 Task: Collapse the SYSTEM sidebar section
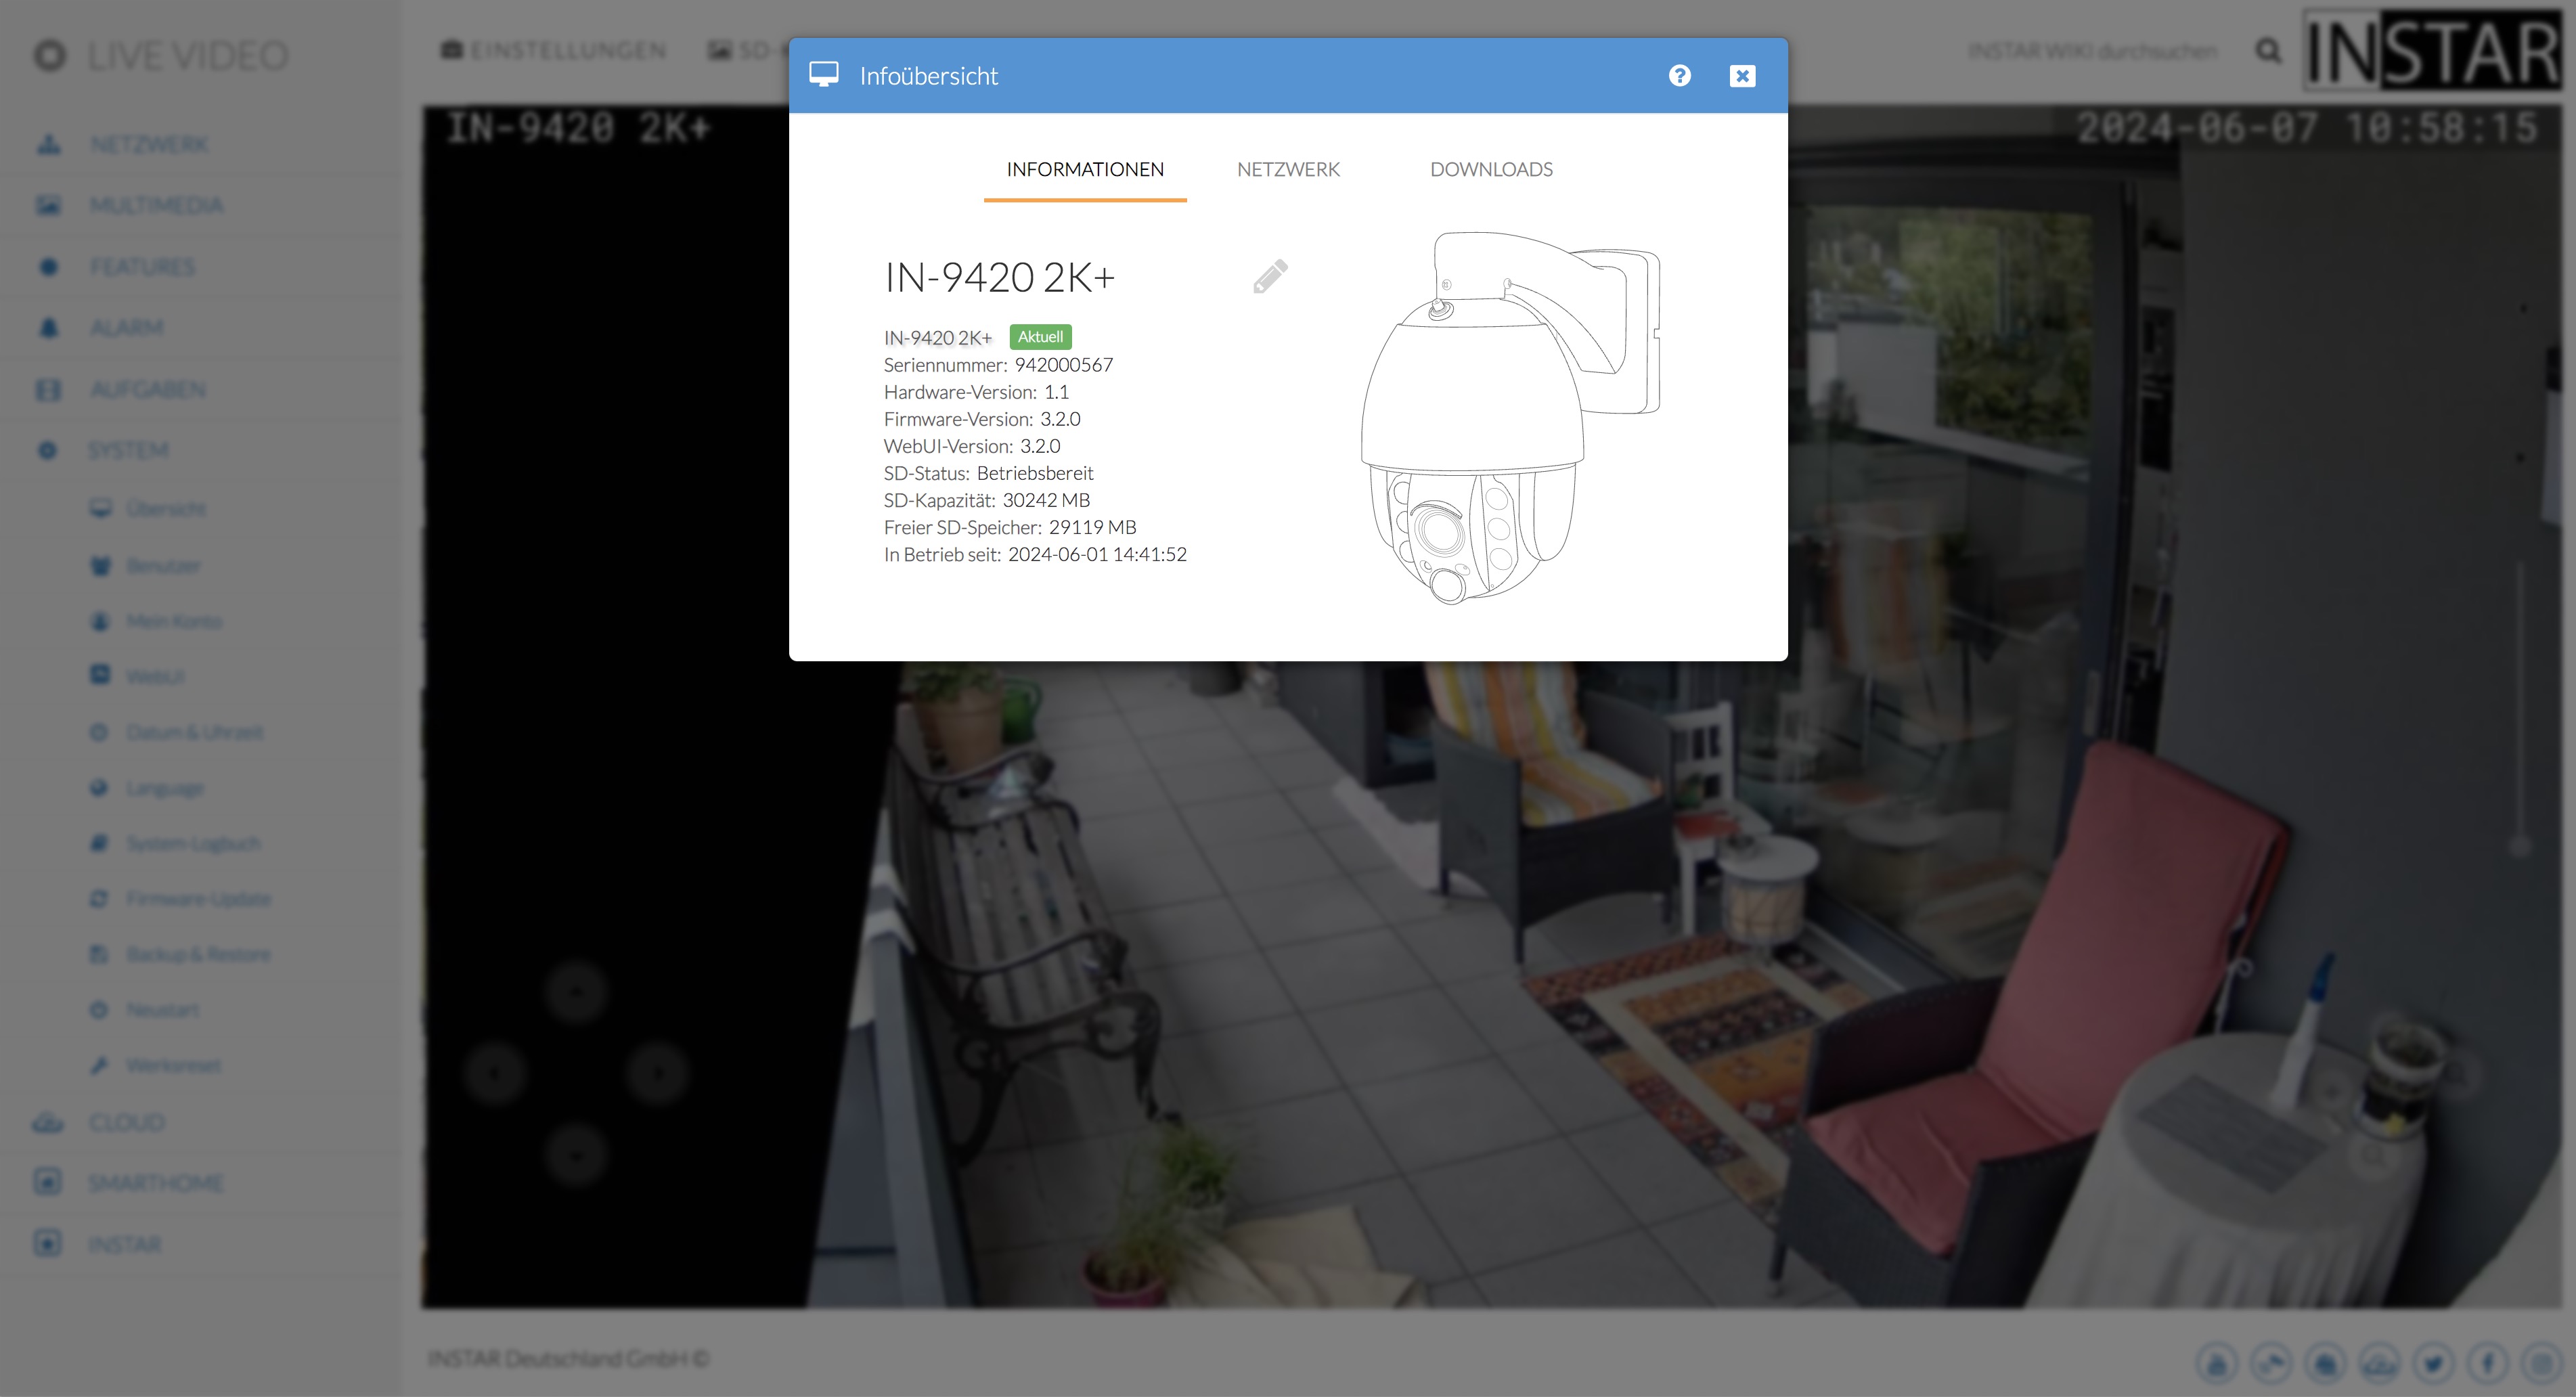(x=128, y=451)
